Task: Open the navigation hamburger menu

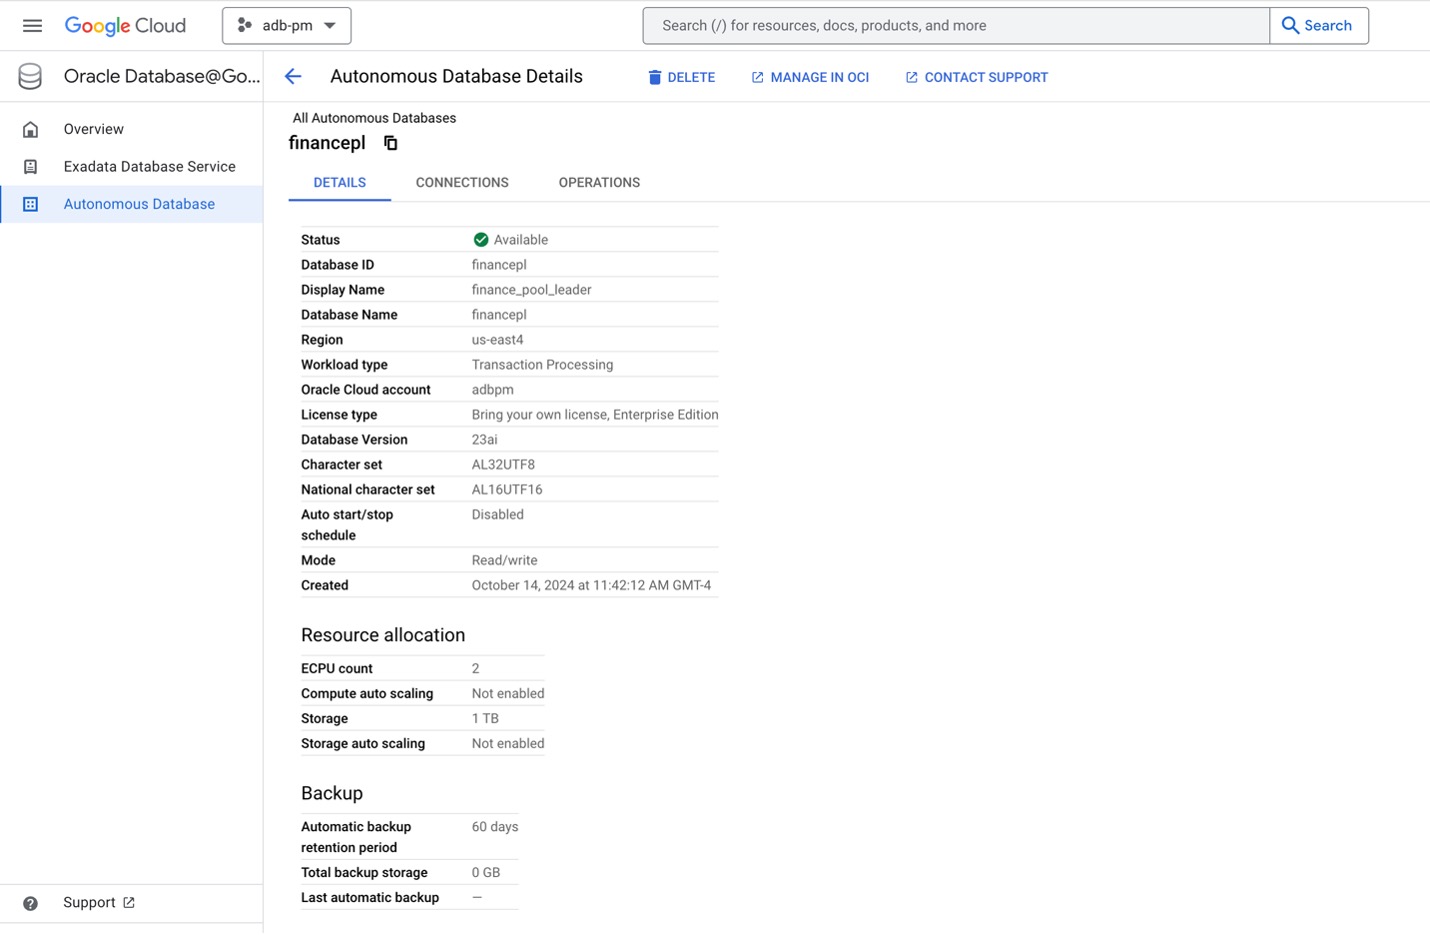Action: pyautogui.click(x=32, y=25)
